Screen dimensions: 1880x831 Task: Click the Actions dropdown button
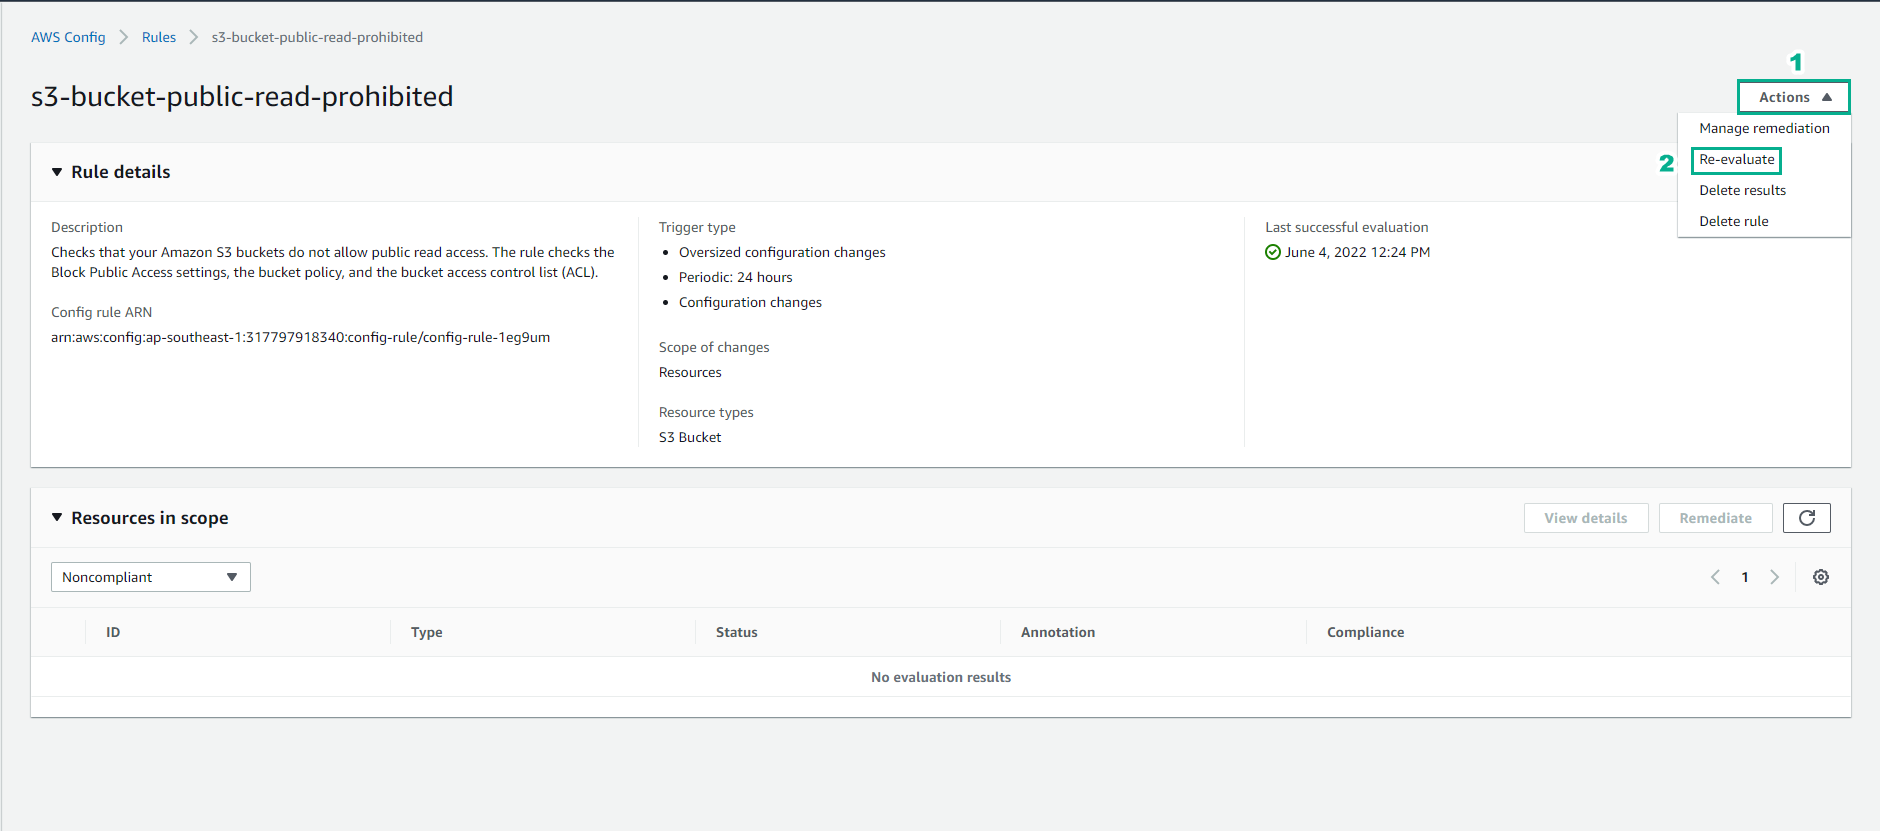click(x=1794, y=97)
